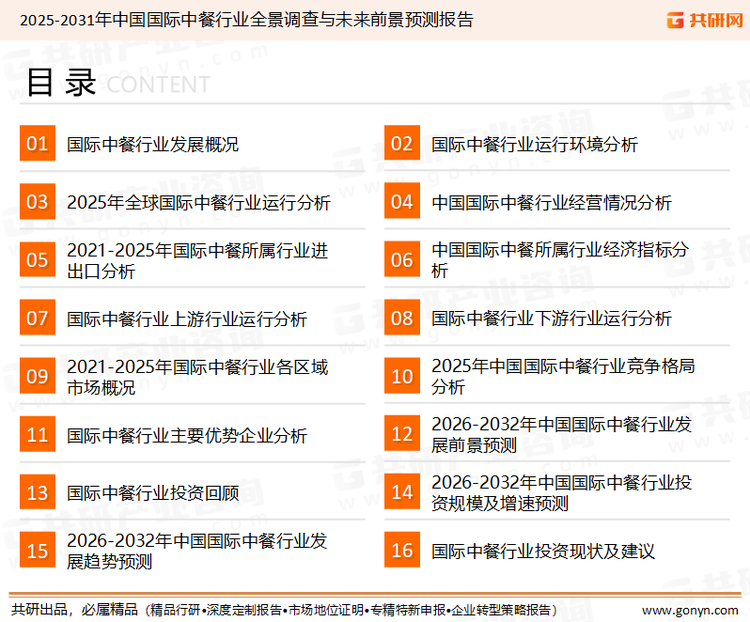The height and width of the screenshot is (622, 750).
Task: Select chapter 2026-2032年中国国际中餐行业投资规模及增速预测
Action: coord(562,493)
